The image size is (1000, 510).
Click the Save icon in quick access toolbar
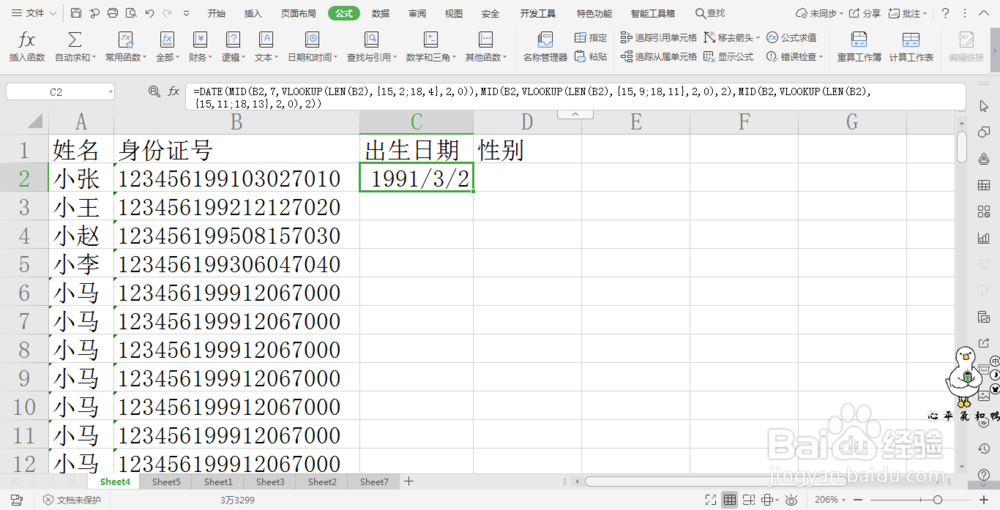coord(76,13)
